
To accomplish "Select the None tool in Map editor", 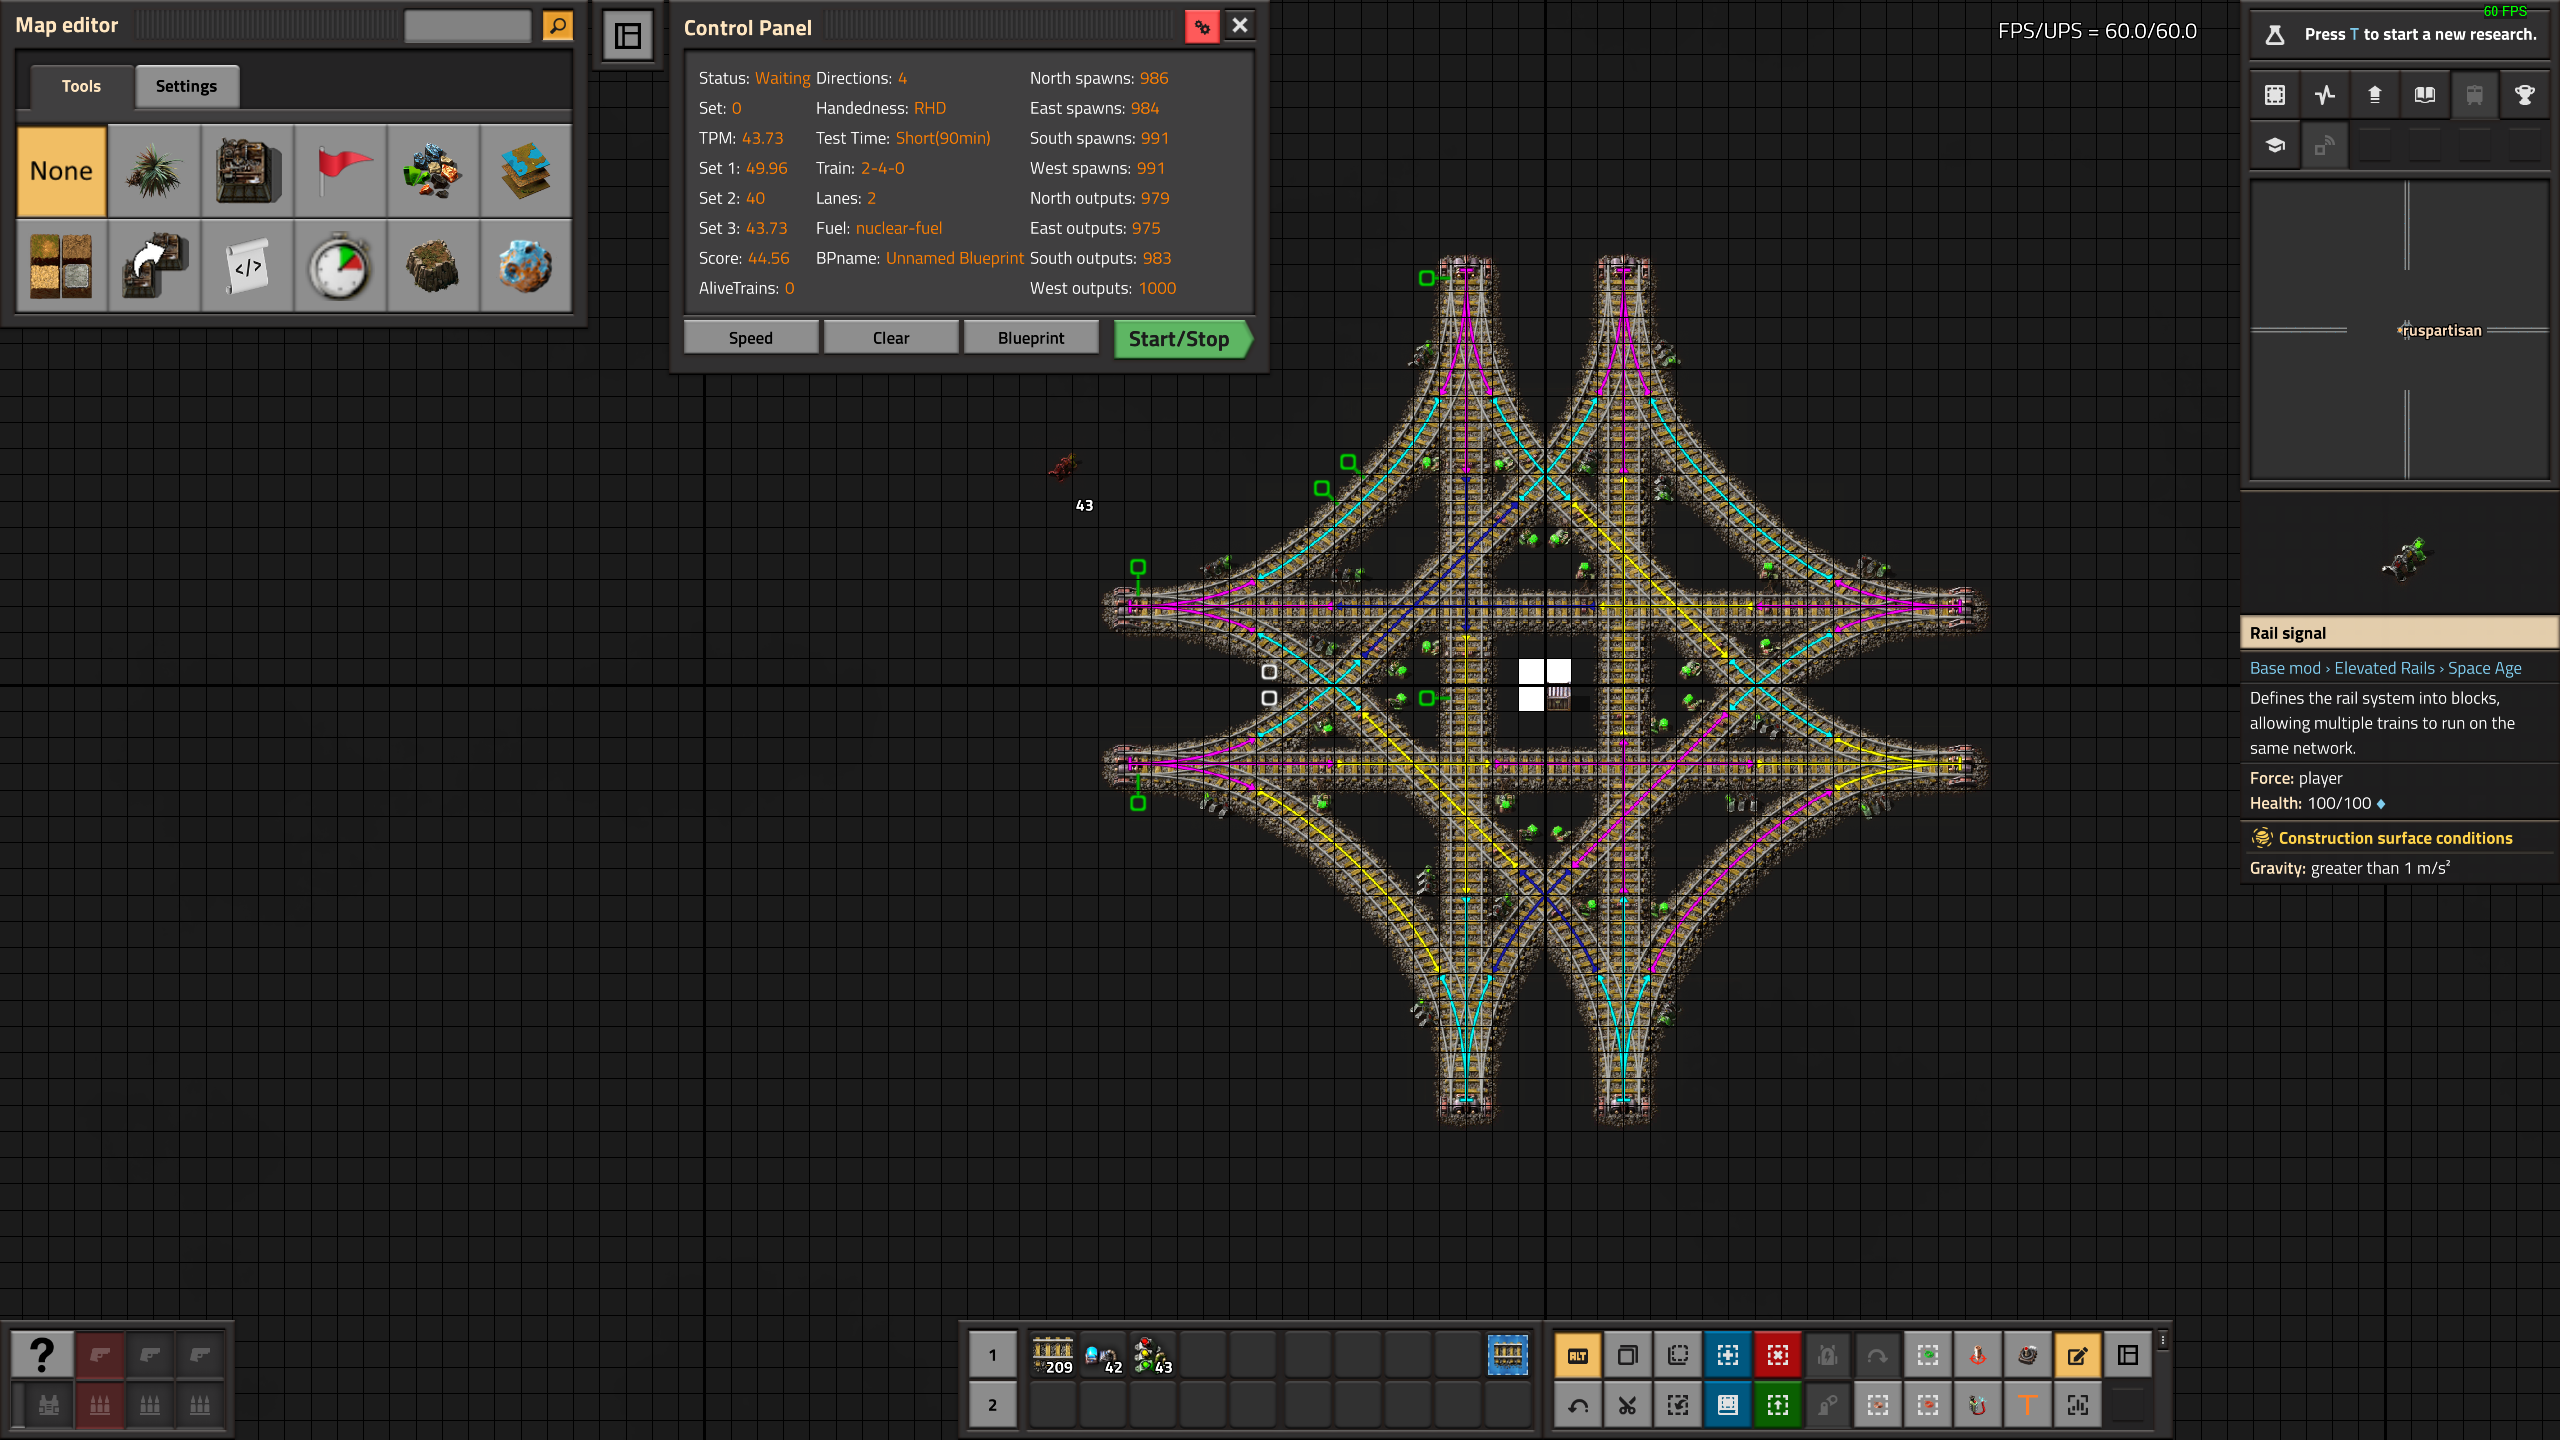I will click(x=61, y=171).
